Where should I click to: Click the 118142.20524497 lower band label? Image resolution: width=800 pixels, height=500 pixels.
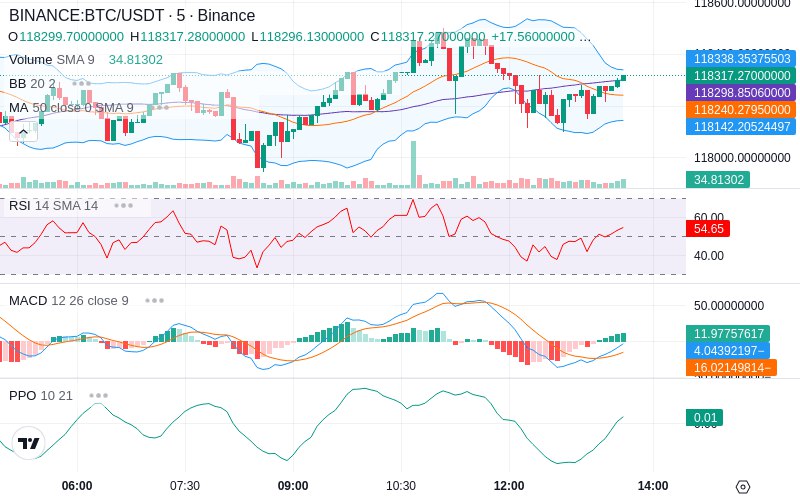click(x=741, y=127)
